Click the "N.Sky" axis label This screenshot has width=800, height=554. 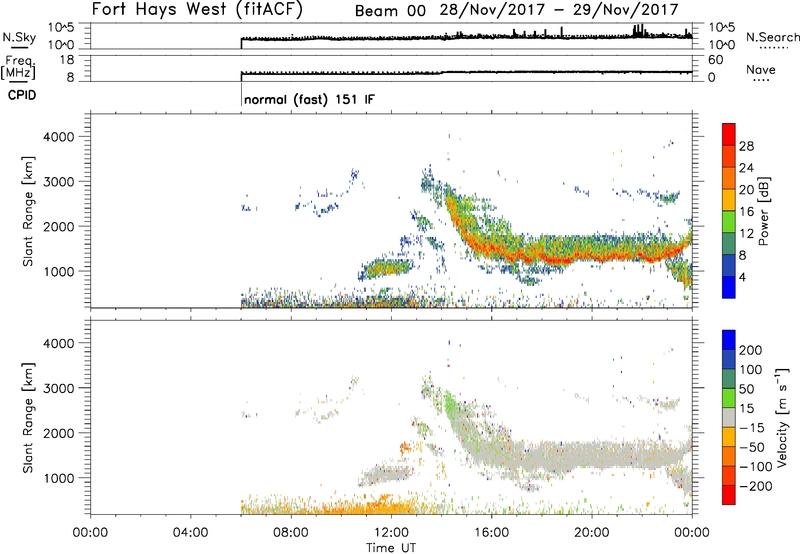click(19, 37)
